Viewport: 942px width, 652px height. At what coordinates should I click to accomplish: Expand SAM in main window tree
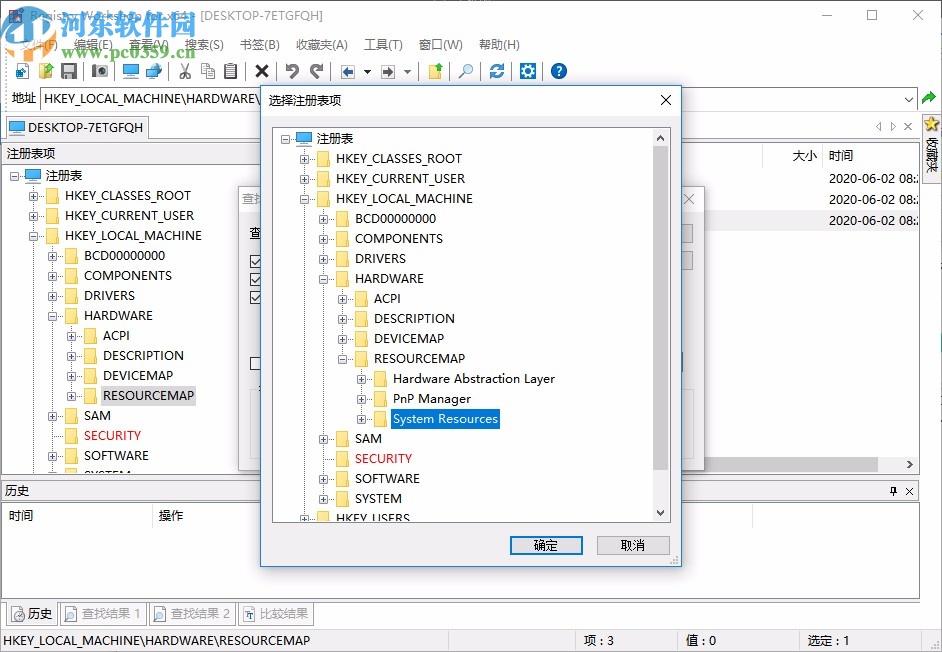tap(52, 416)
